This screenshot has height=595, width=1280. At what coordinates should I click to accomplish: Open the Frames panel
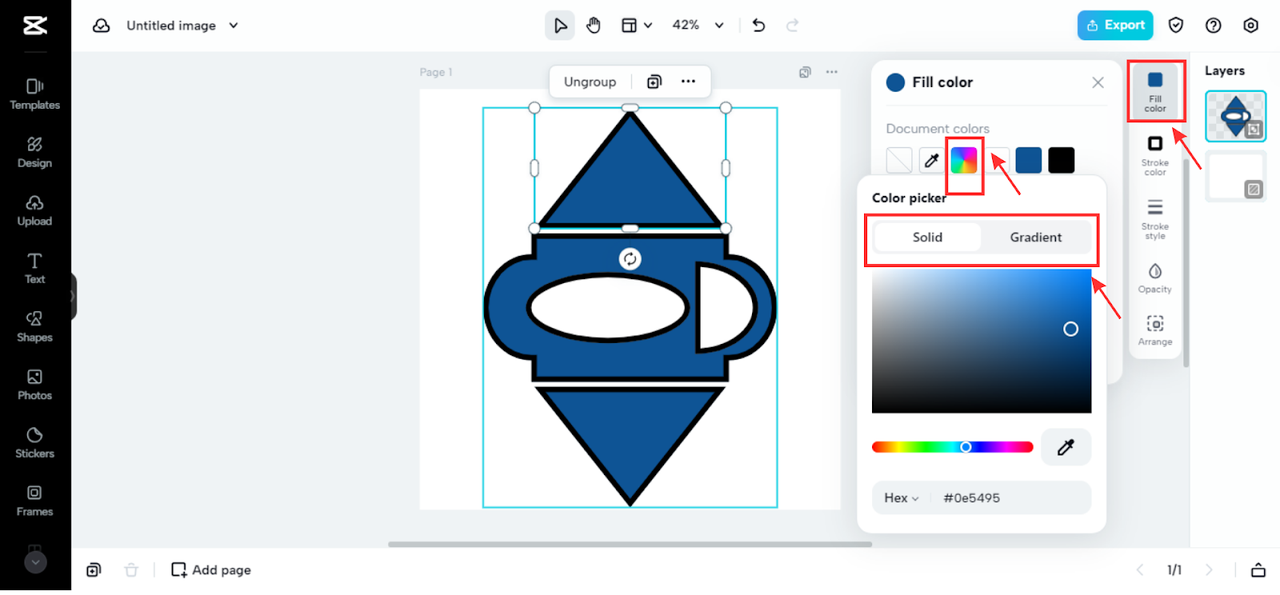(x=35, y=500)
